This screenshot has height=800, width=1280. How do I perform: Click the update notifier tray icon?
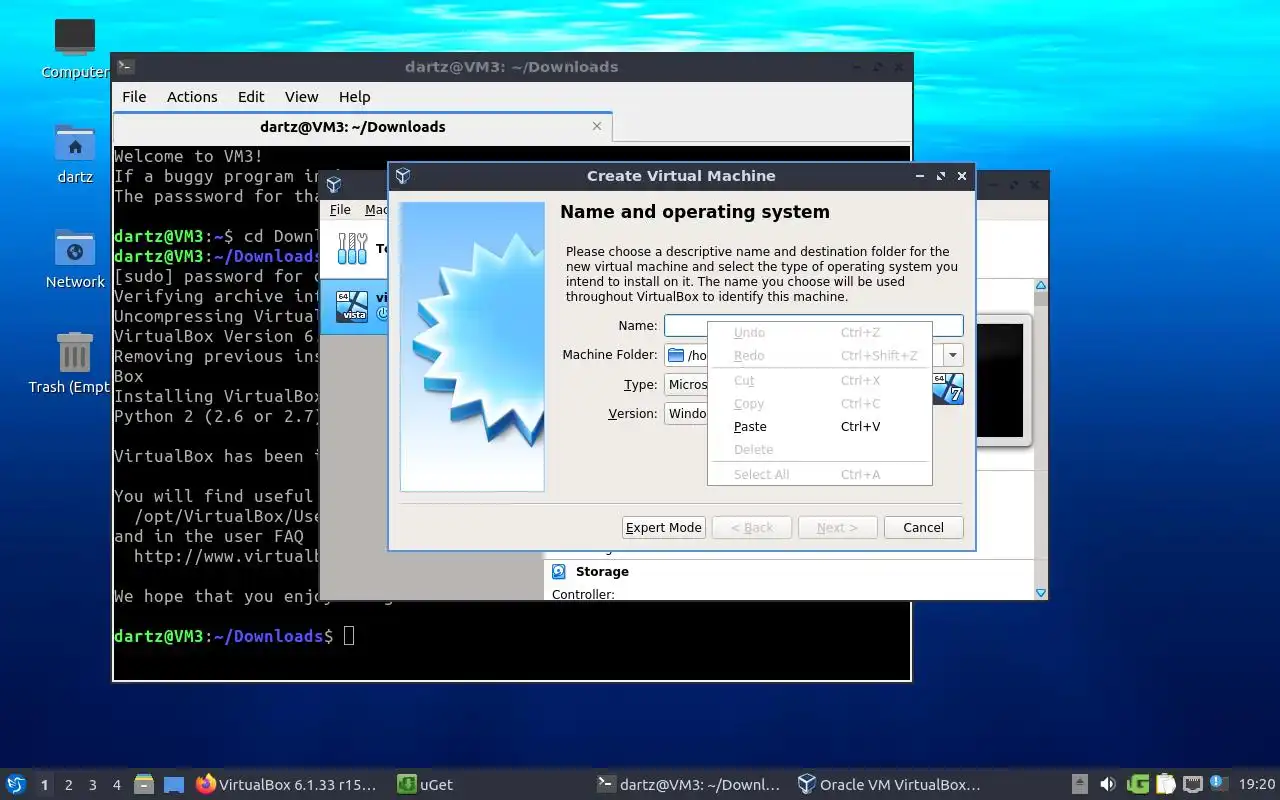pos(1218,784)
